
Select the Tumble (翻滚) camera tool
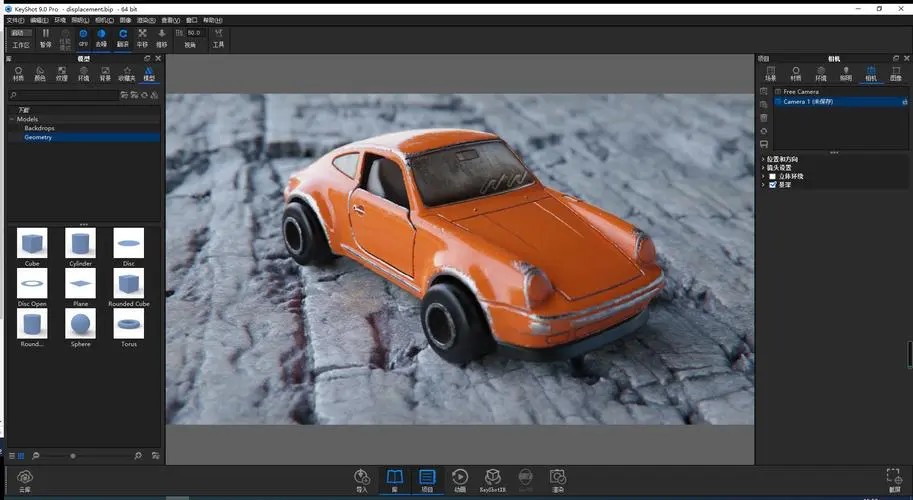tap(122, 35)
